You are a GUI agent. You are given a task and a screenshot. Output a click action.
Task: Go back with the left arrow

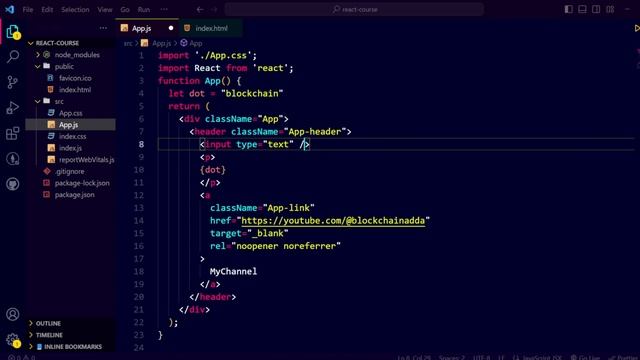point(200,9)
